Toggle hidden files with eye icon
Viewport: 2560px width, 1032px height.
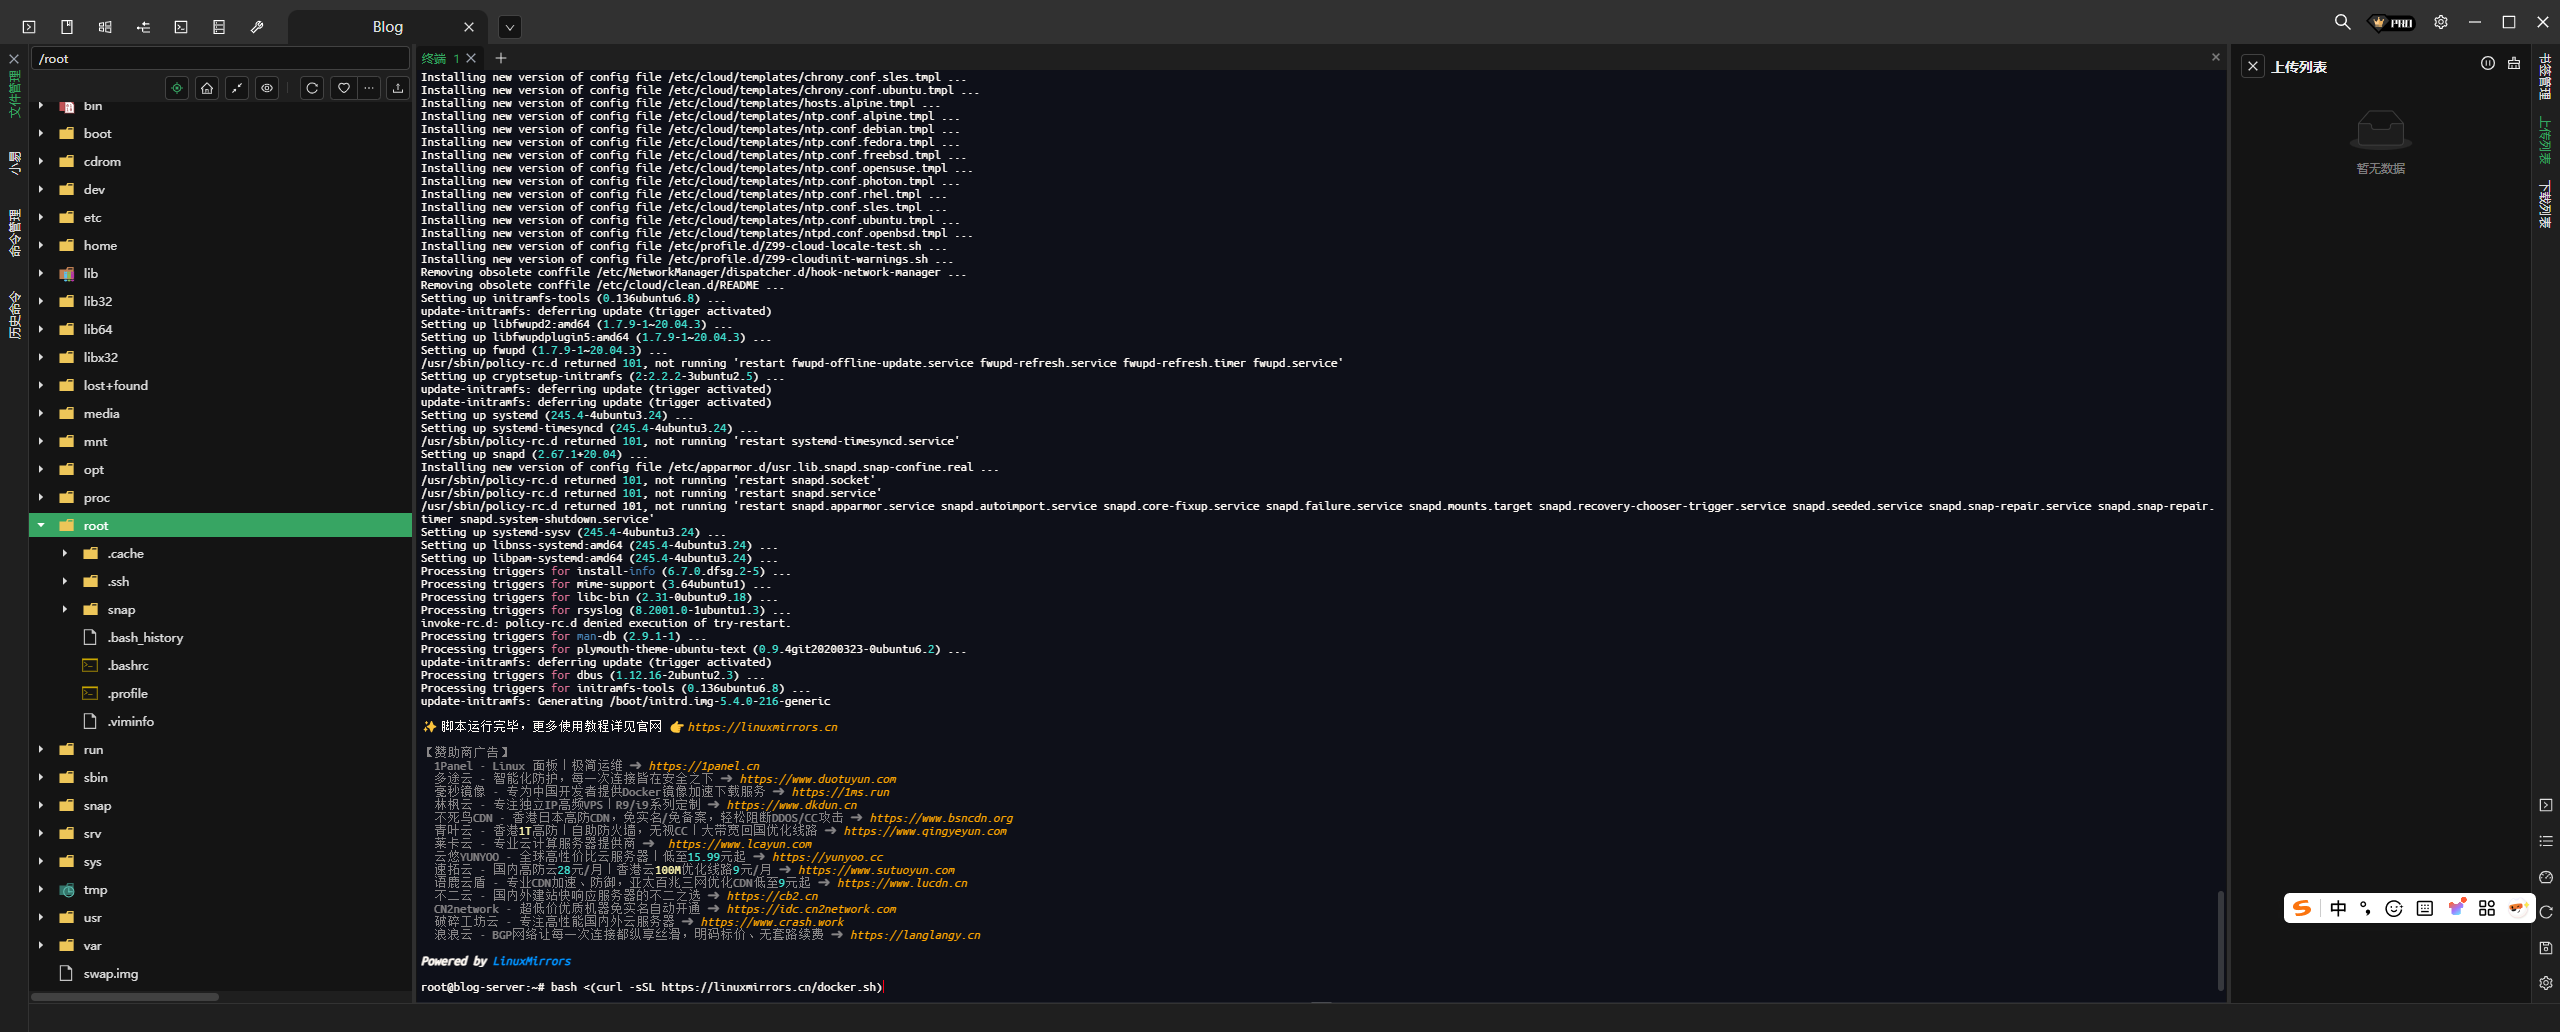(267, 88)
